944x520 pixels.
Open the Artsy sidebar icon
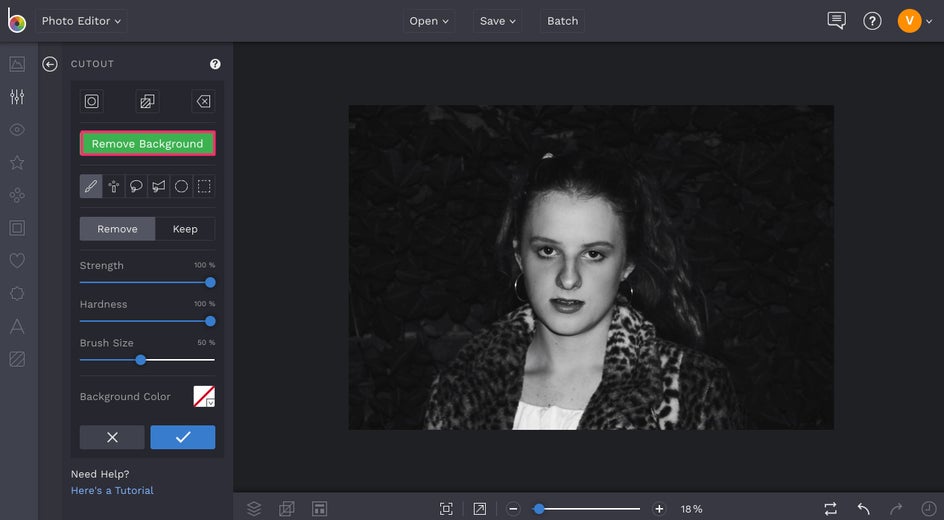pyautogui.click(x=17, y=195)
